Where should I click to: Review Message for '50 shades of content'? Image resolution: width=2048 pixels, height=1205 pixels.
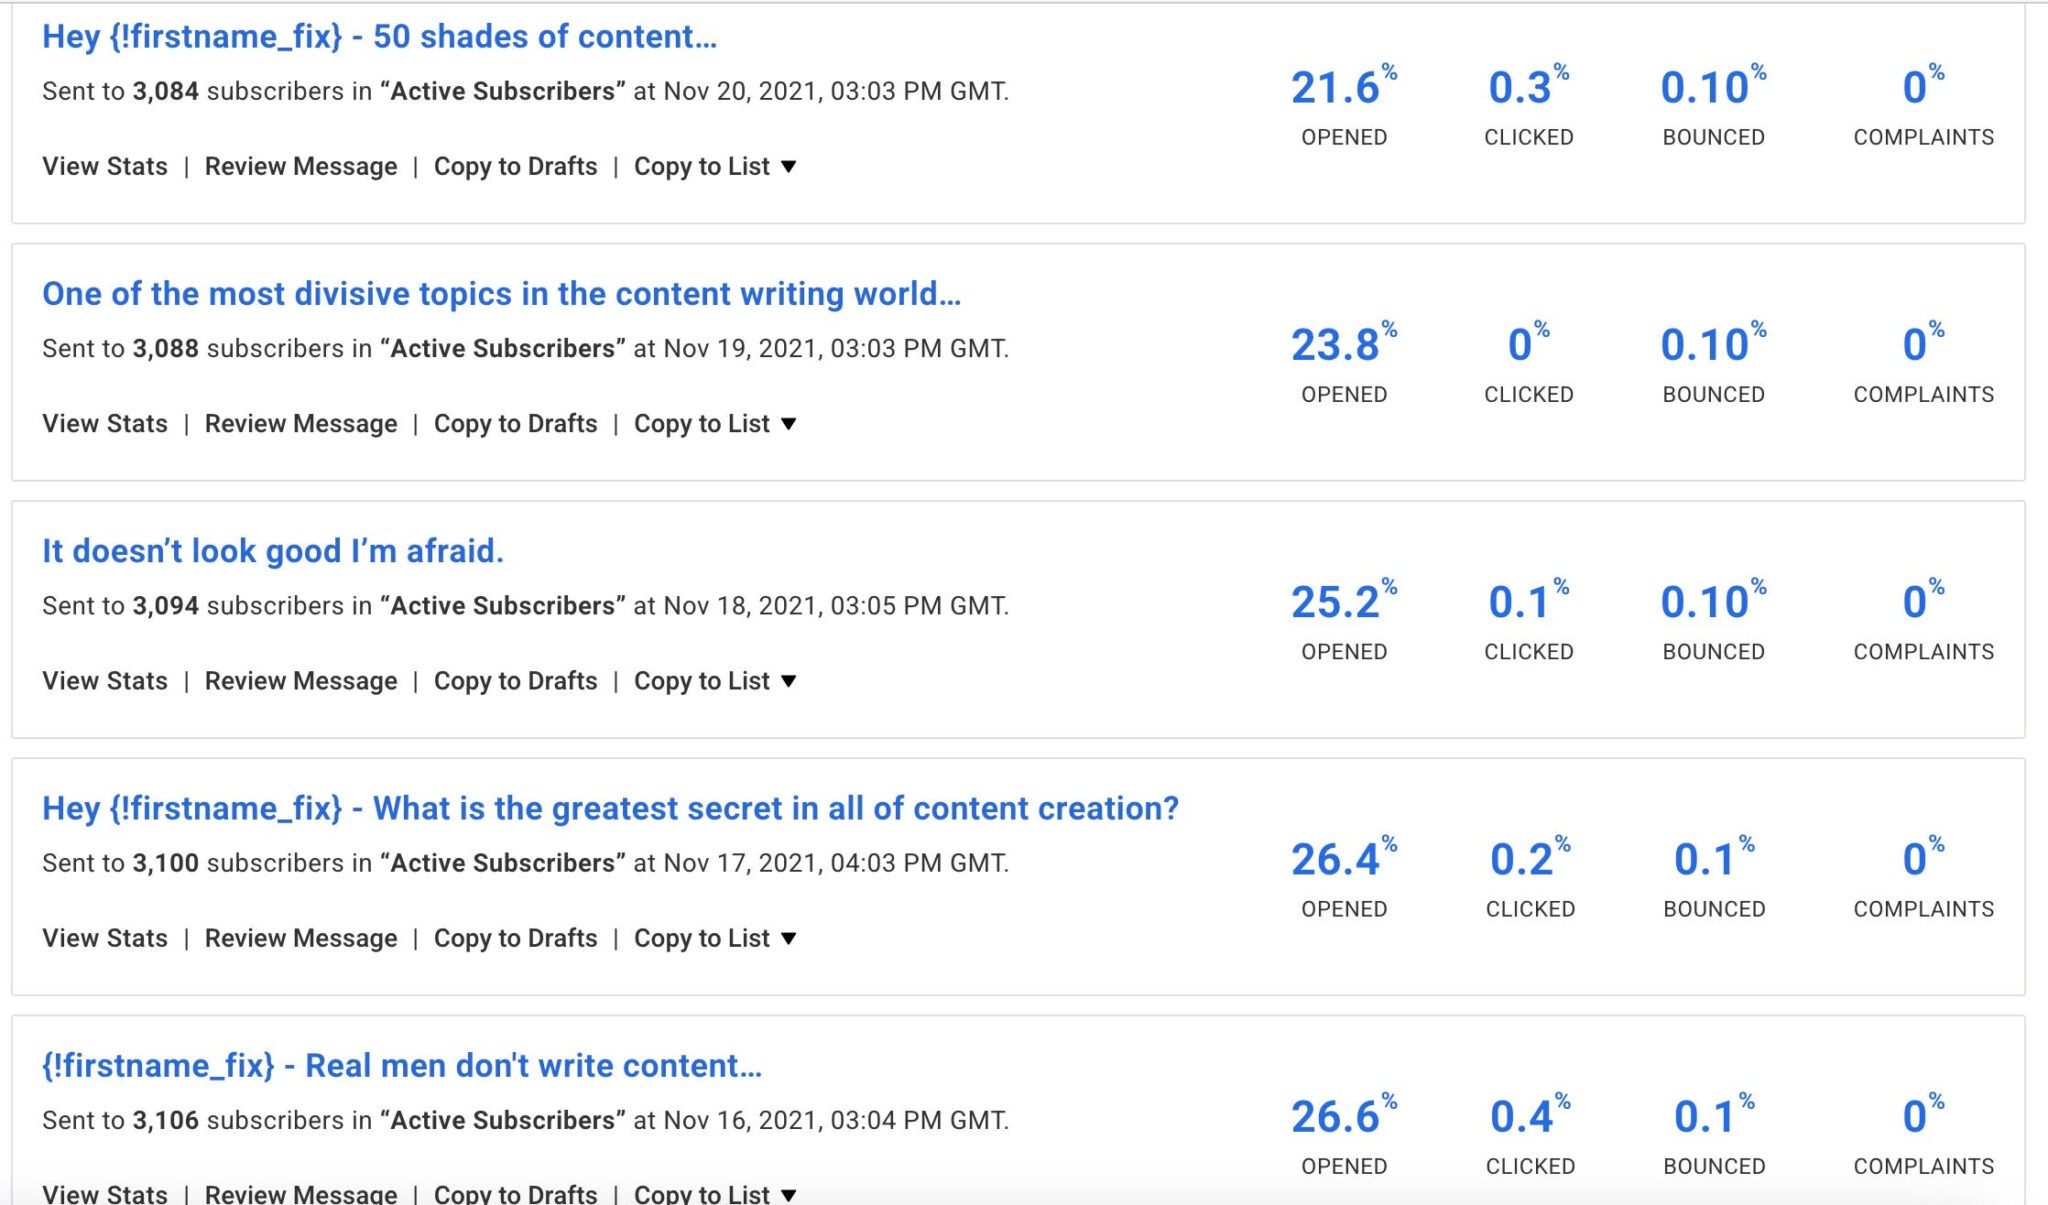click(301, 166)
